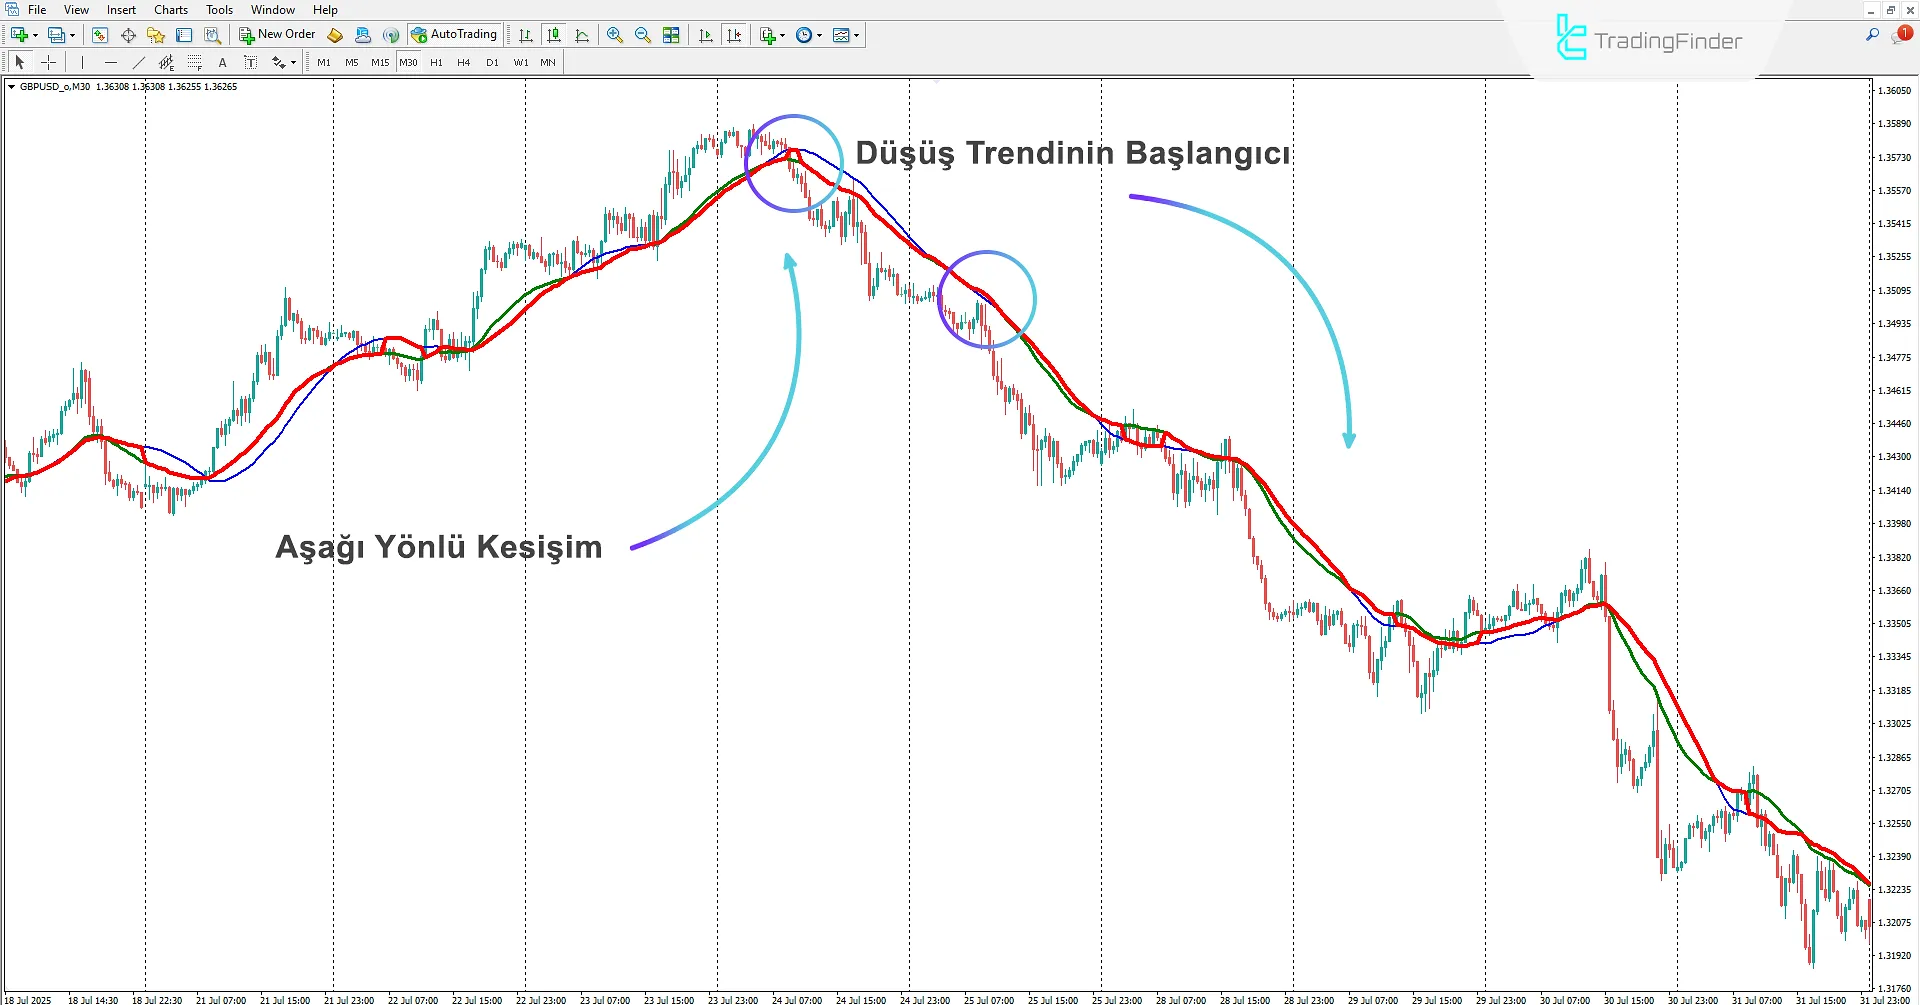Select the horizontal line tool

coord(110,61)
